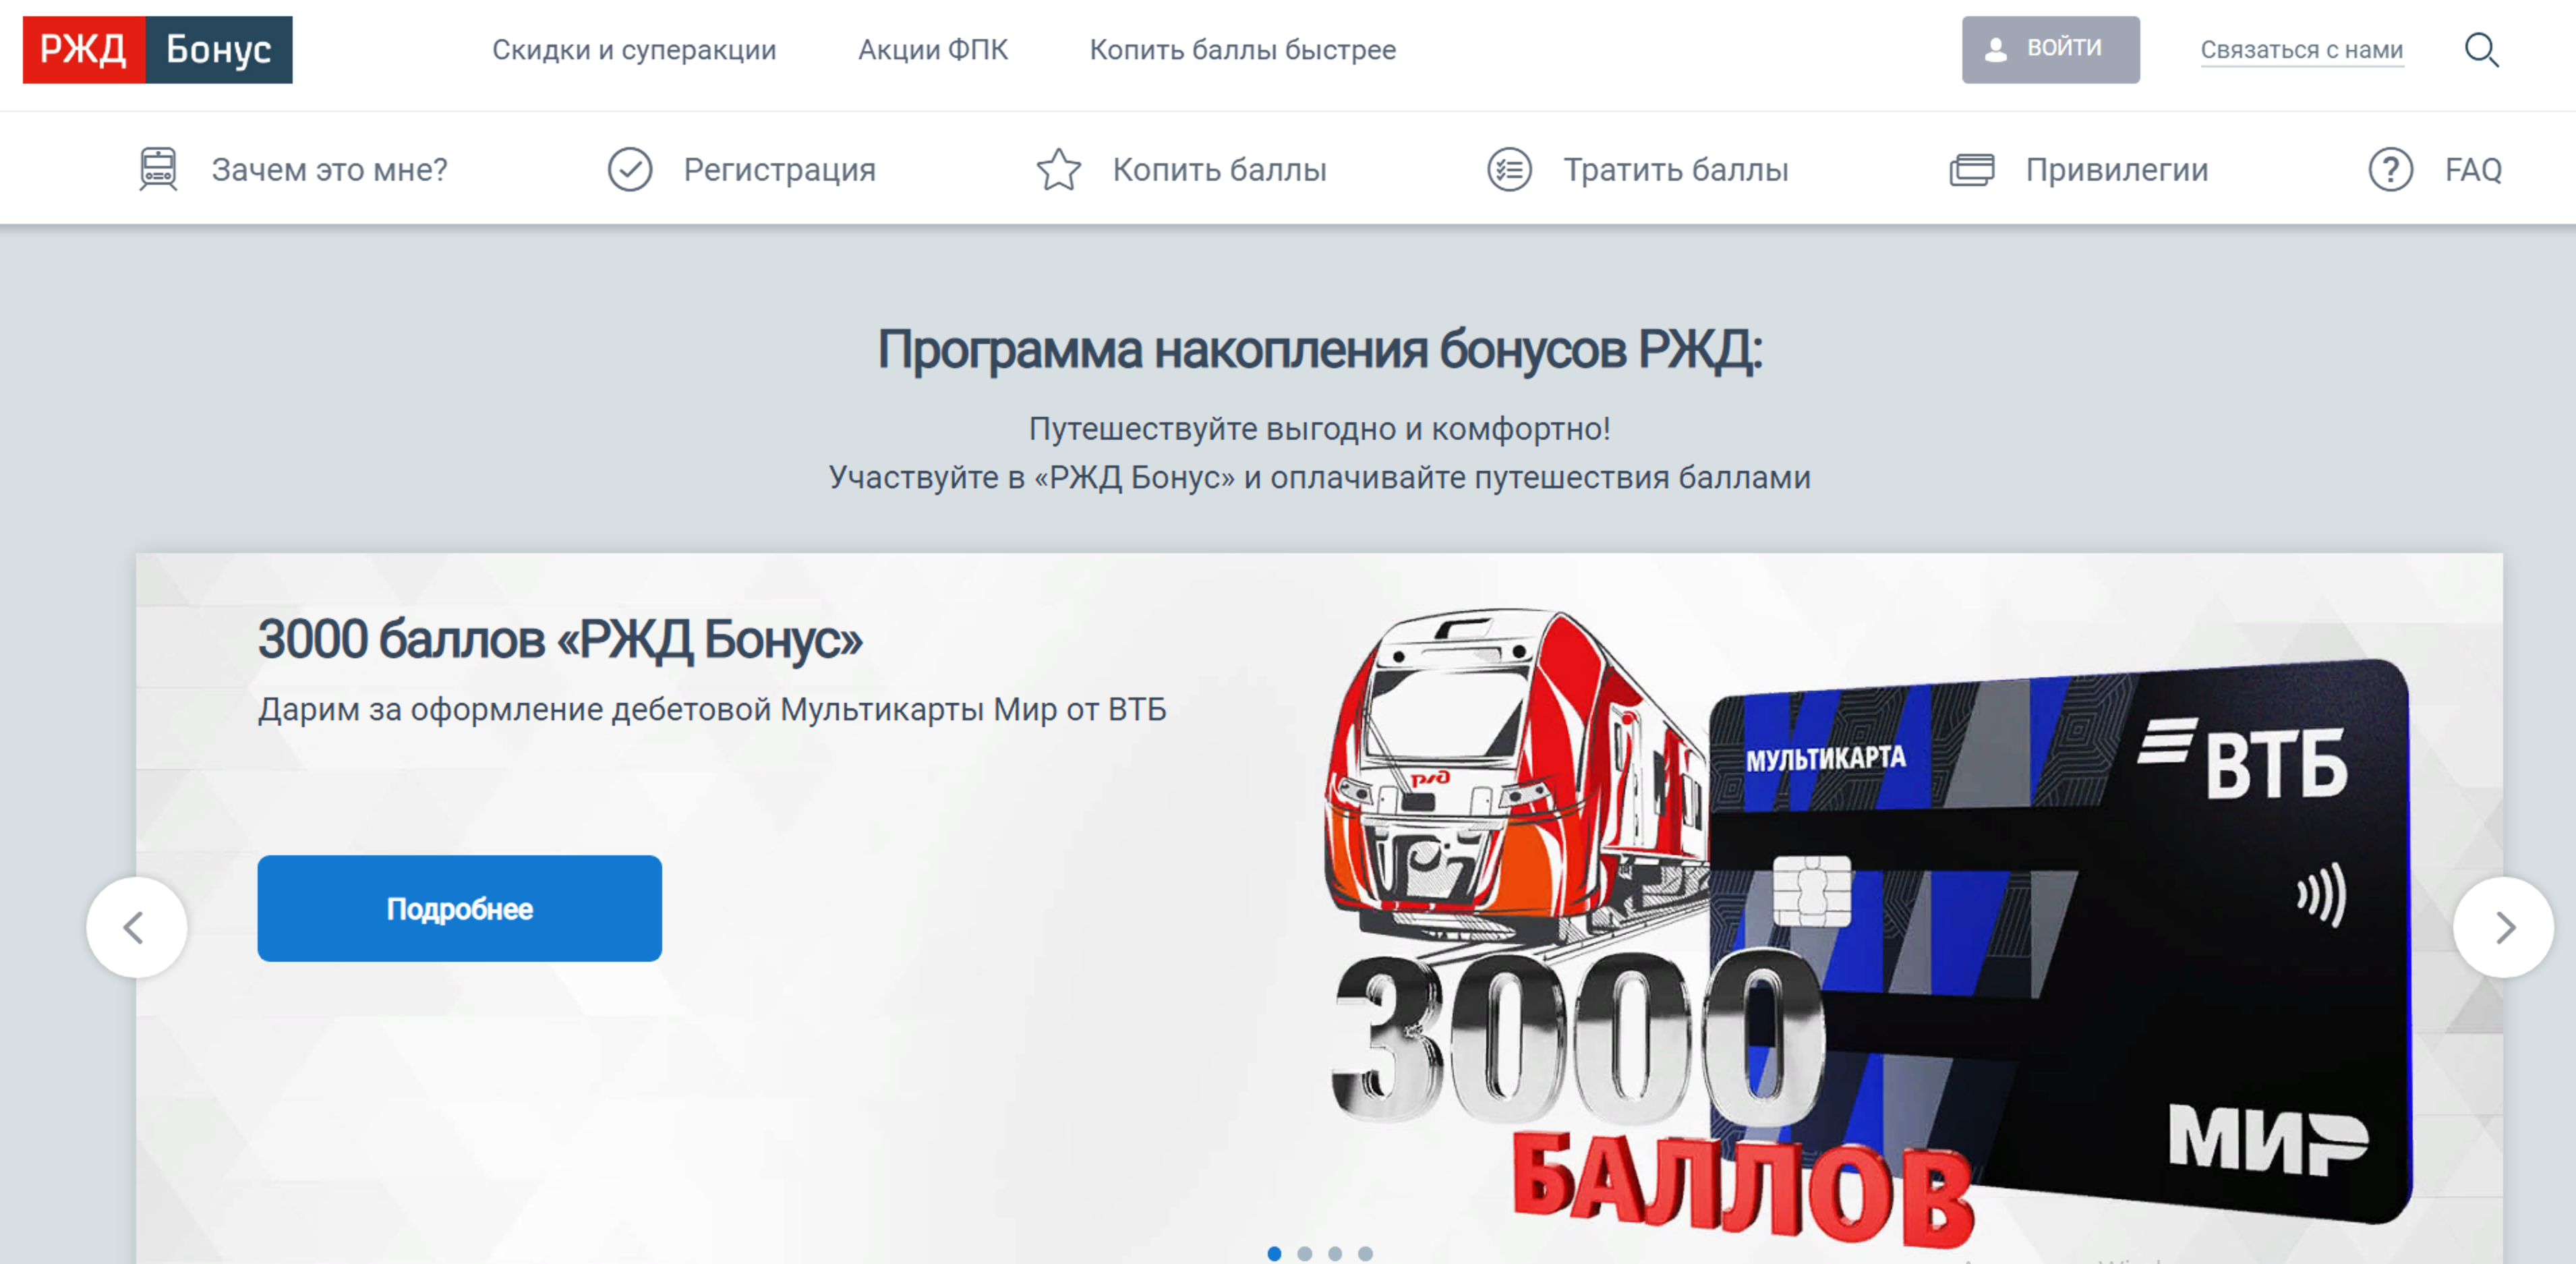
Task: Open Связаться с нами link
Action: pyautogui.click(x=2301, y=50)
